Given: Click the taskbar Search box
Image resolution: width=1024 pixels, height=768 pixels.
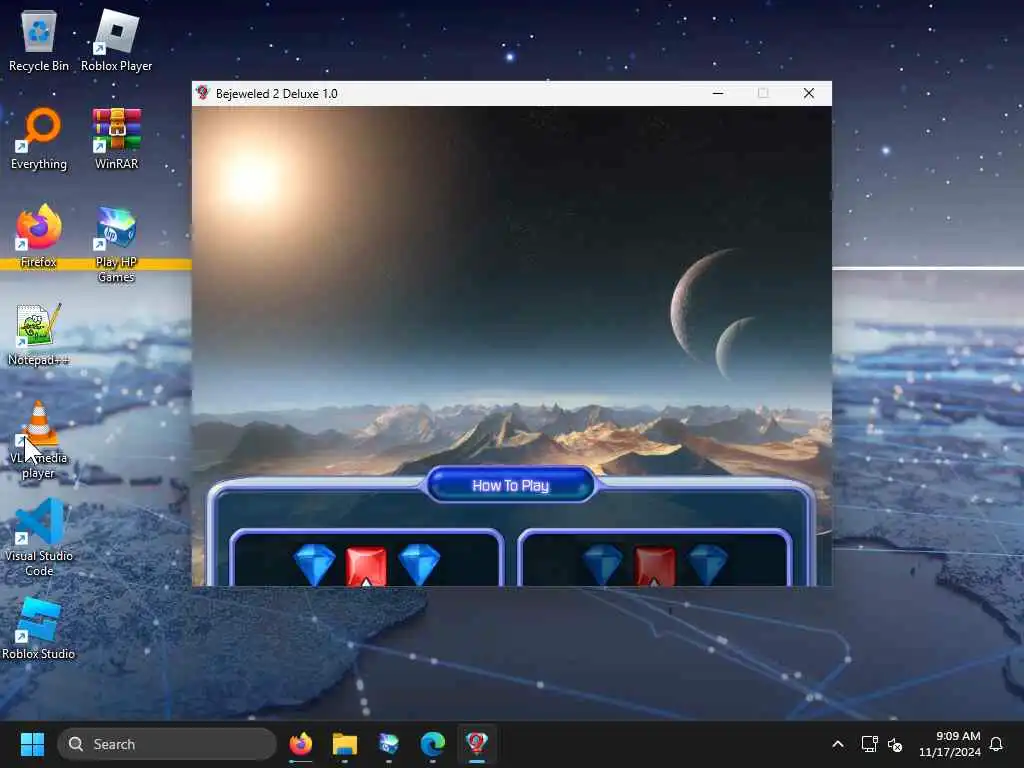Looking at the screenshot, I should pos(167,744).
